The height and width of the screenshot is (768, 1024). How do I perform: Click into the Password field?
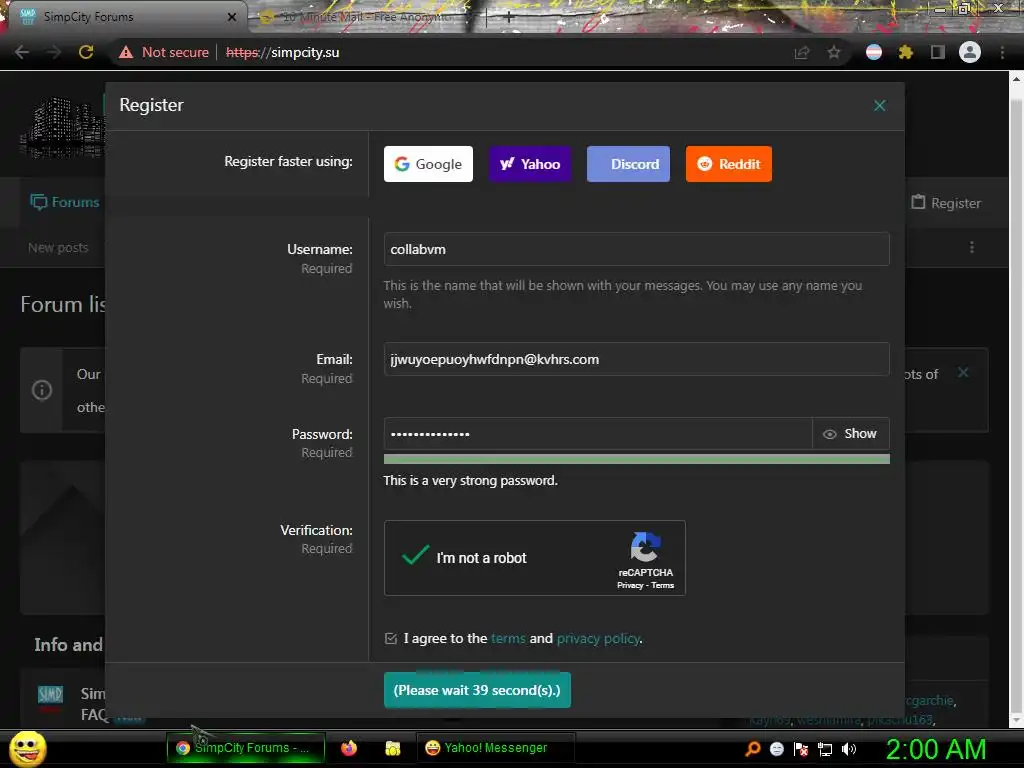(x=598, y=434)
